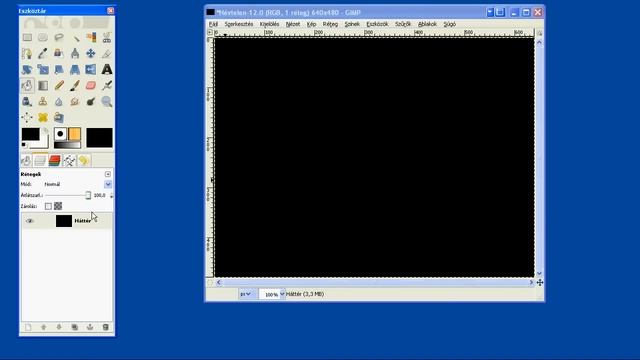640x360 pixels.
Task: Click the anchor layer button
Action: pyautogui.click(x=90, y=327)
